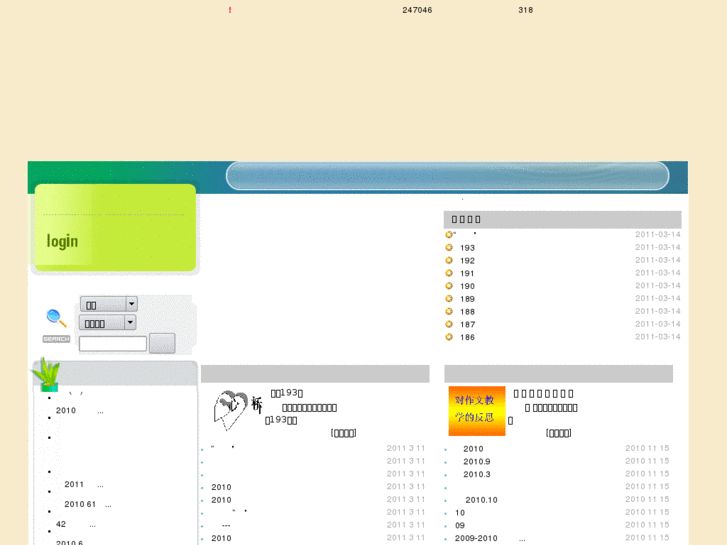Open the sidebar item '42 ...'

click(x=76, y=524)
